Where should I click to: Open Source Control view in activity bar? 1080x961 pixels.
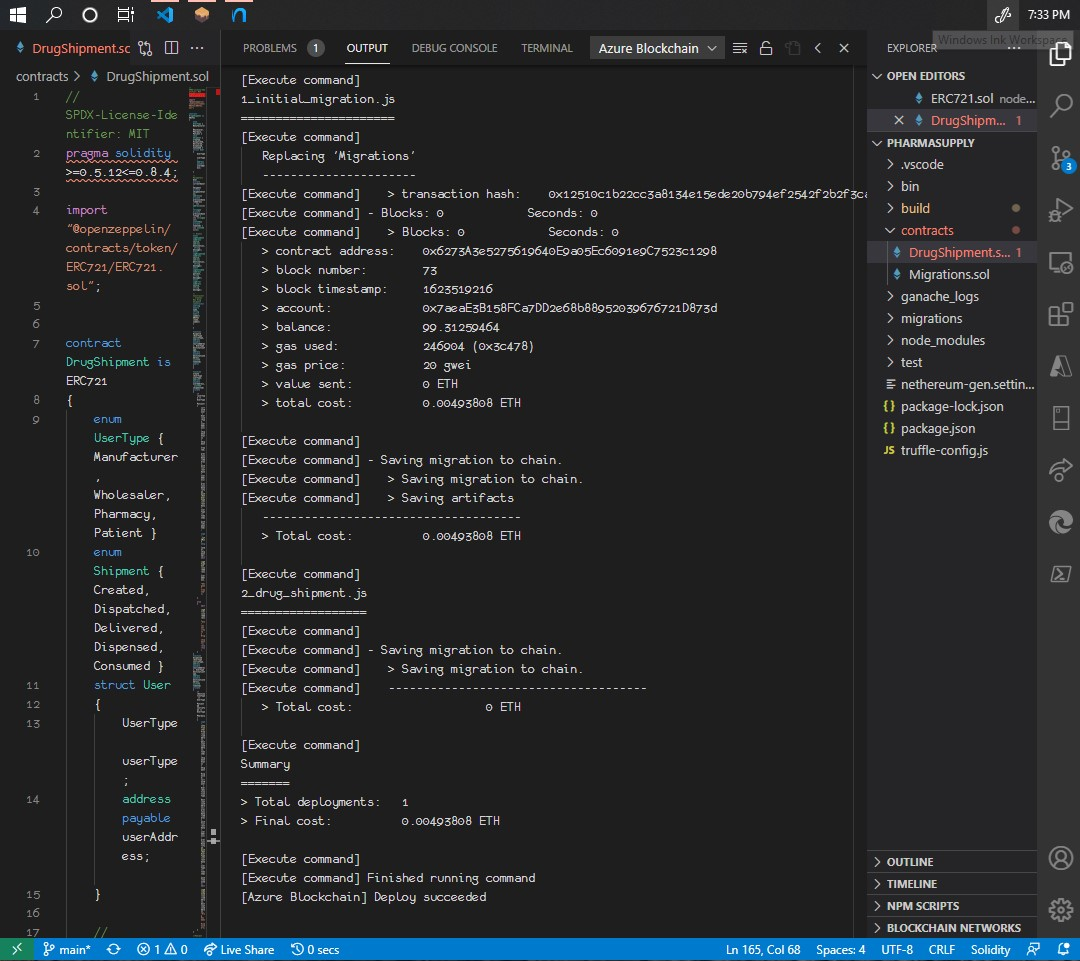1059,158
